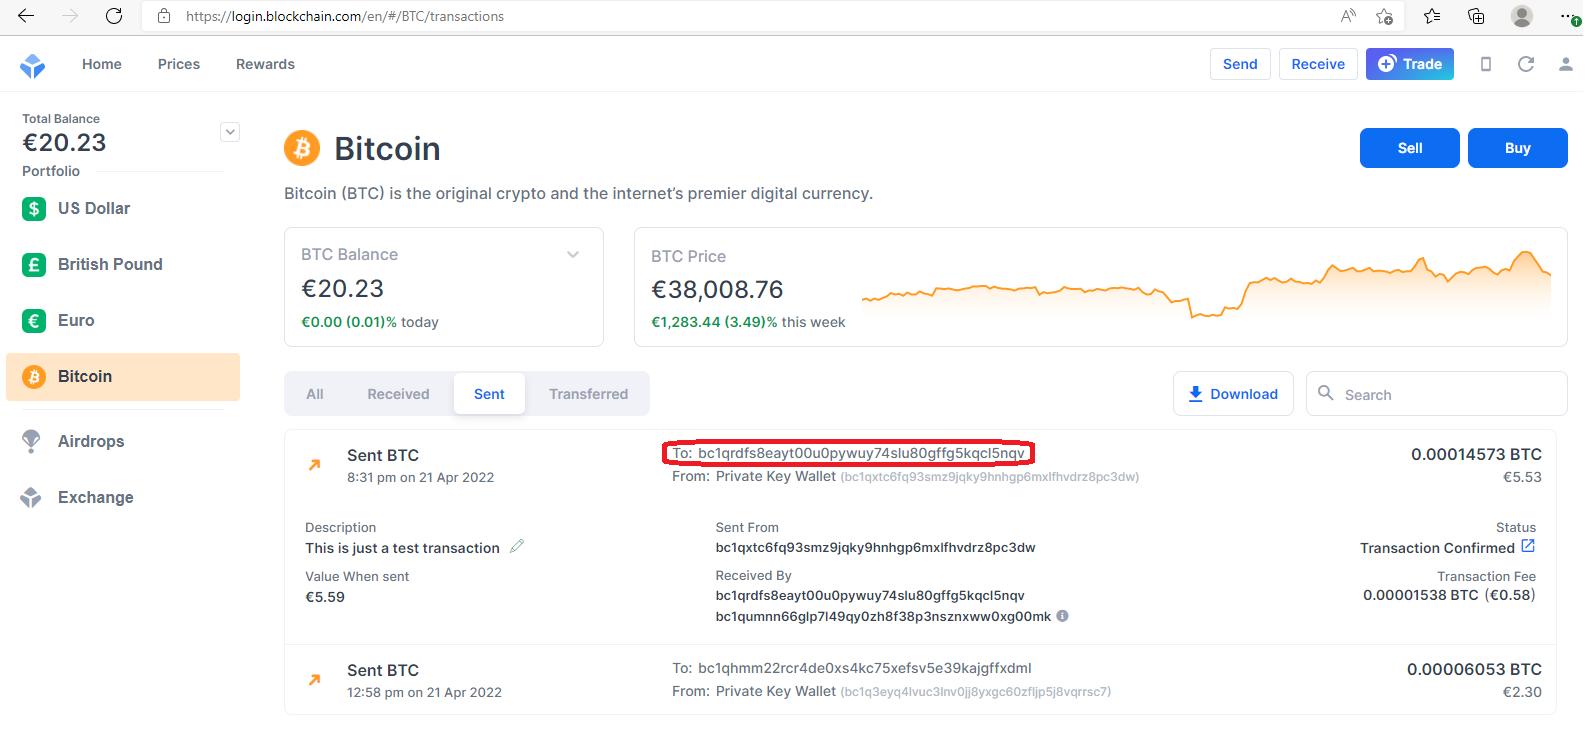The width and height of the screenshot is (1589, 744).
Task: Click the Trade button in header
Action: click(1410, 64)
